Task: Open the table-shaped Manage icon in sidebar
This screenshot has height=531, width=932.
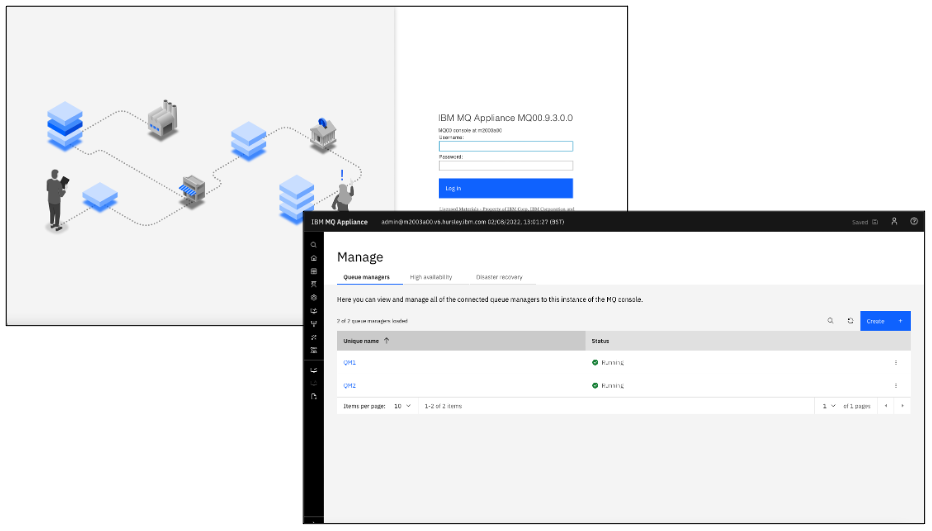Action: [x=313, y=271]
